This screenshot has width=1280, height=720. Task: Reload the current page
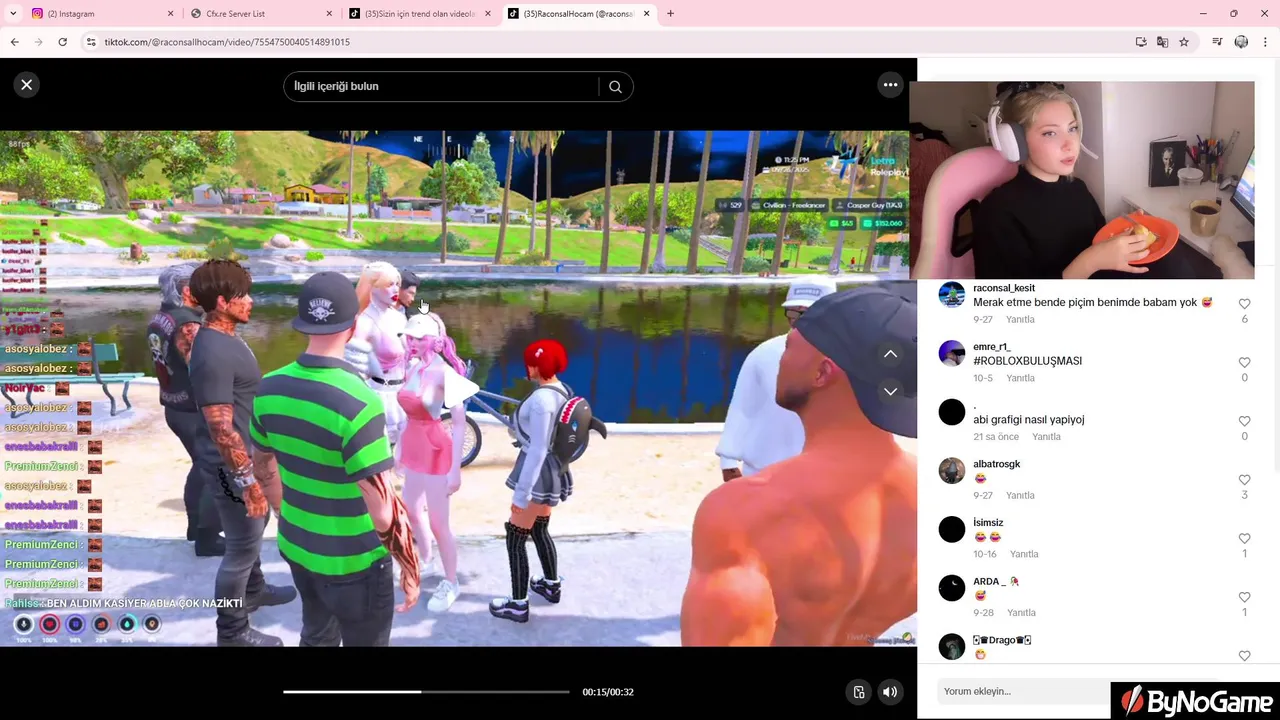tap(62, 42)
